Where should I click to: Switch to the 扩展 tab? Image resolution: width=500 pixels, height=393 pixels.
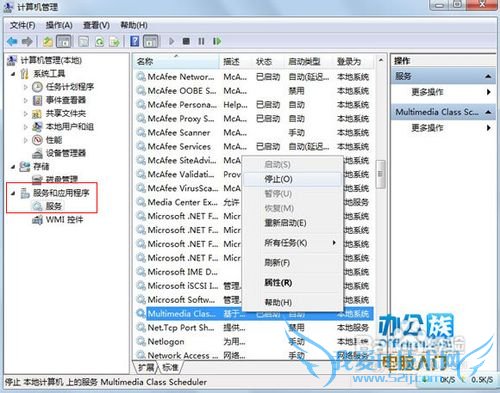(146, 367)
